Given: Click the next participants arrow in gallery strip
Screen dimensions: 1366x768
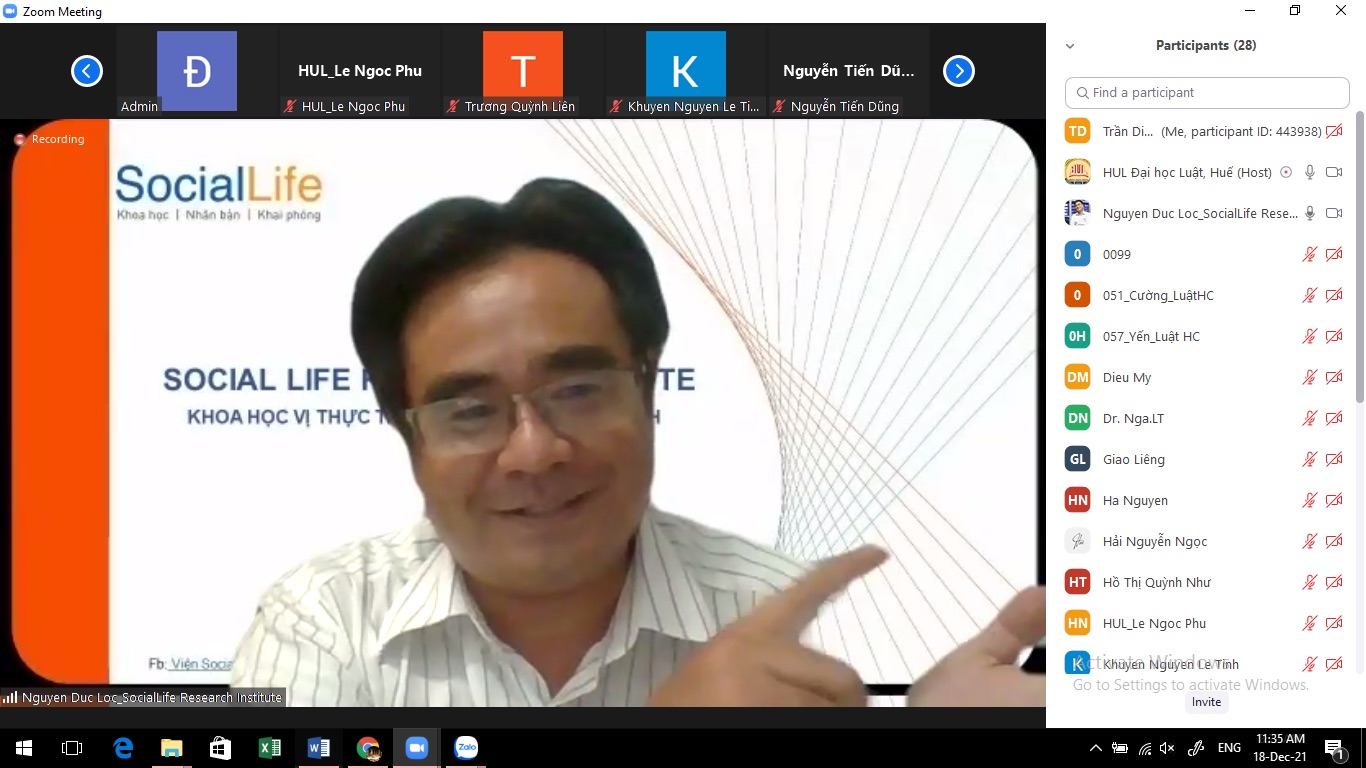Looking at the screenshot, I should tap(958, 71).
